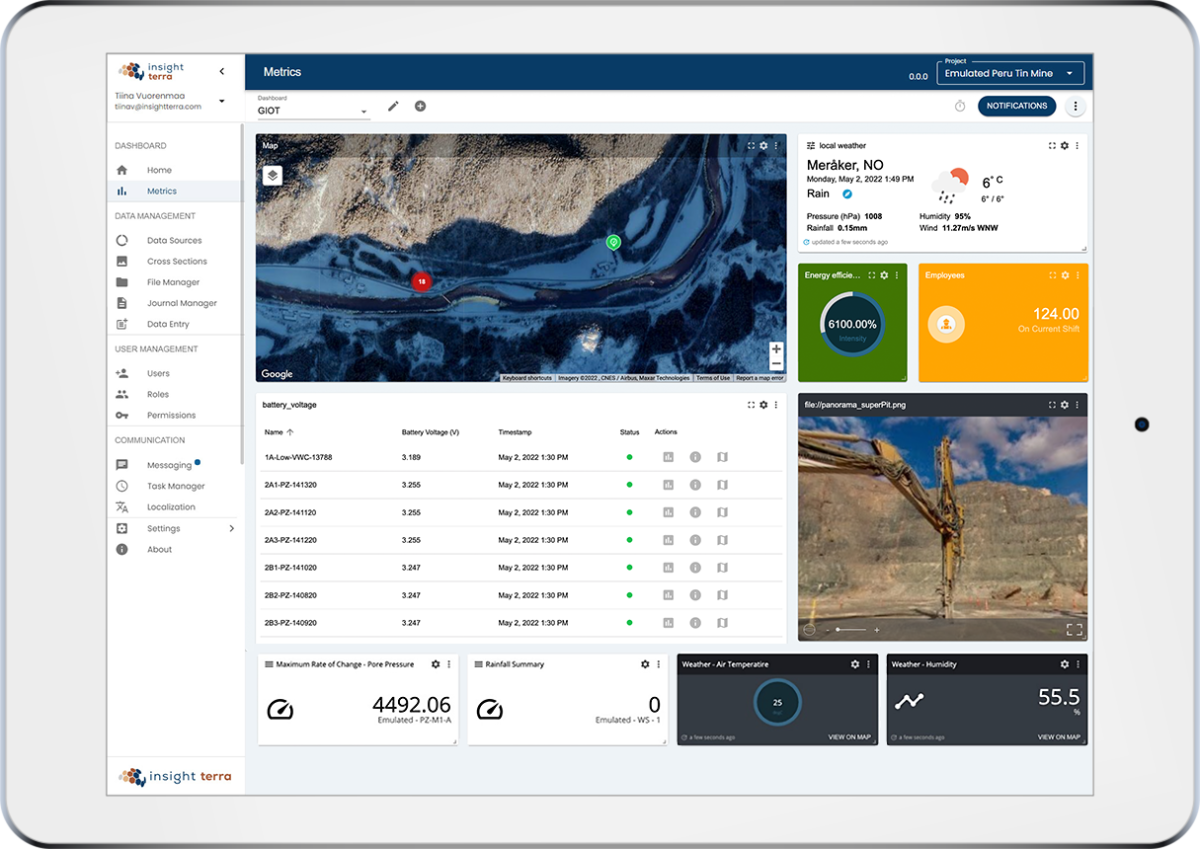Viewport: 1200px width, 849px height.
Task: Click VIEW ON MAP in Humidity widget
Action: [x=1058, y=737]
